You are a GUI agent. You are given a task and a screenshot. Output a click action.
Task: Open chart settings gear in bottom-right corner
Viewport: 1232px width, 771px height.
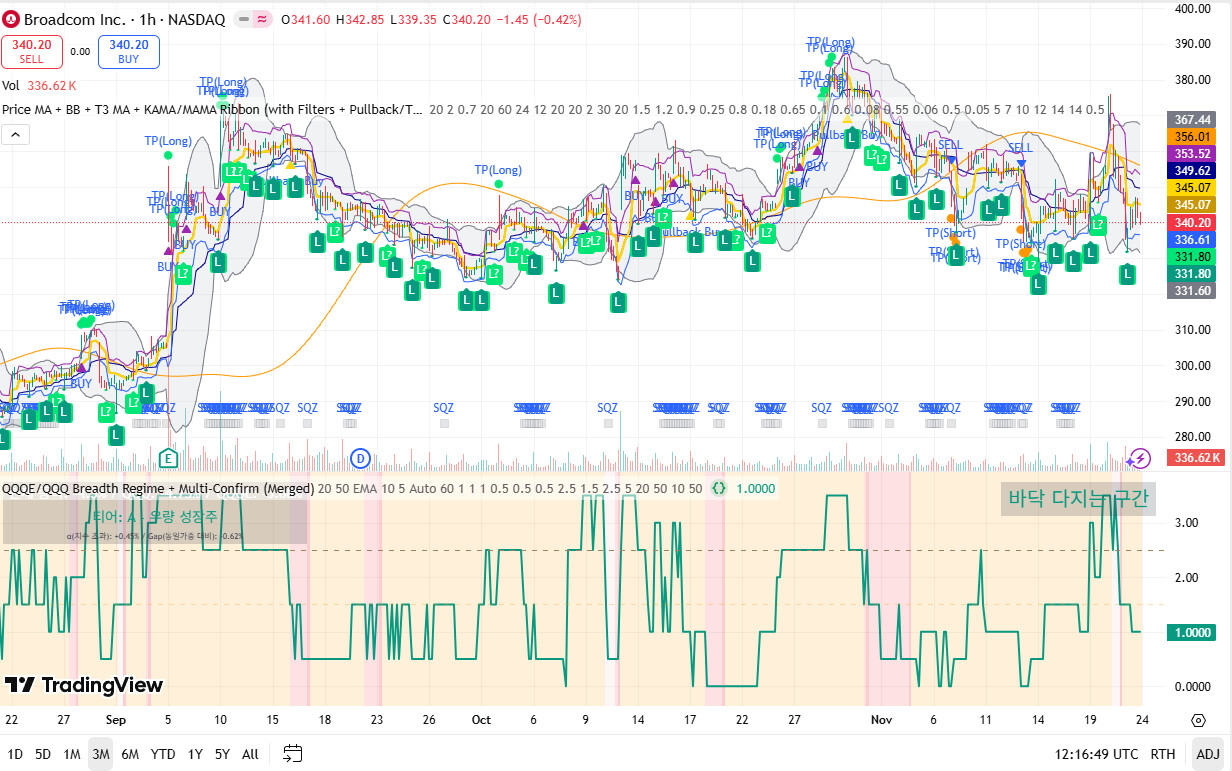[x=1198, y=720]
